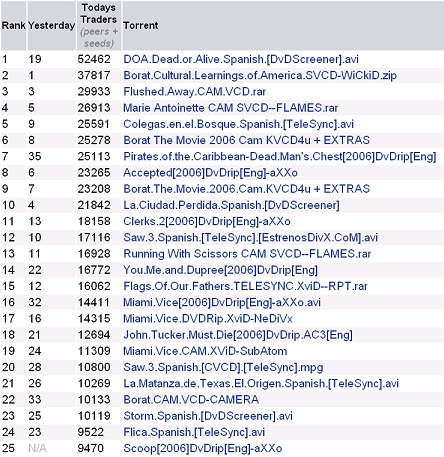The width and height of the screenshot is (444, 457).
Task: Click the Torrent column header
Action: click(x=141, y=26)
